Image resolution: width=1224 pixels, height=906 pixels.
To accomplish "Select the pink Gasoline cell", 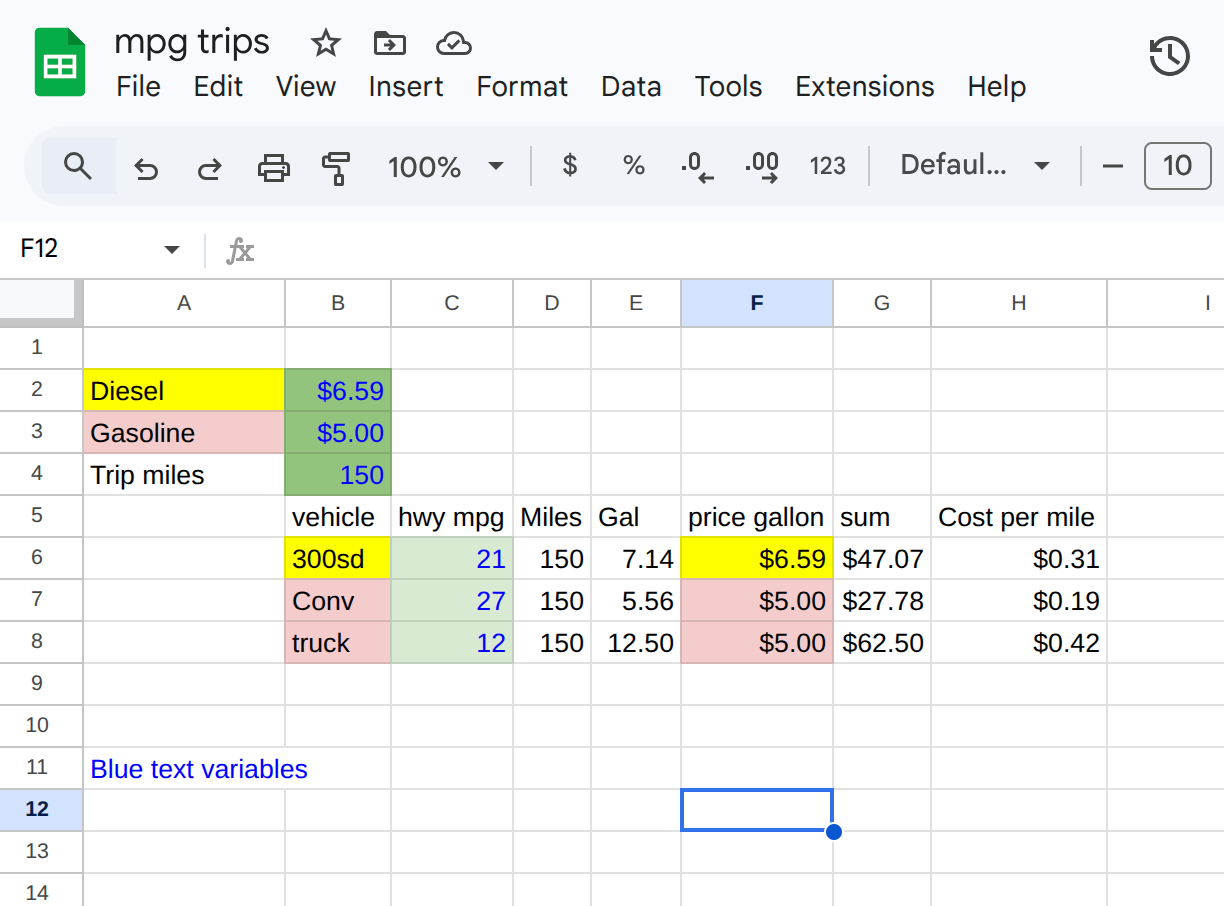I will click(x=184, y=432).
